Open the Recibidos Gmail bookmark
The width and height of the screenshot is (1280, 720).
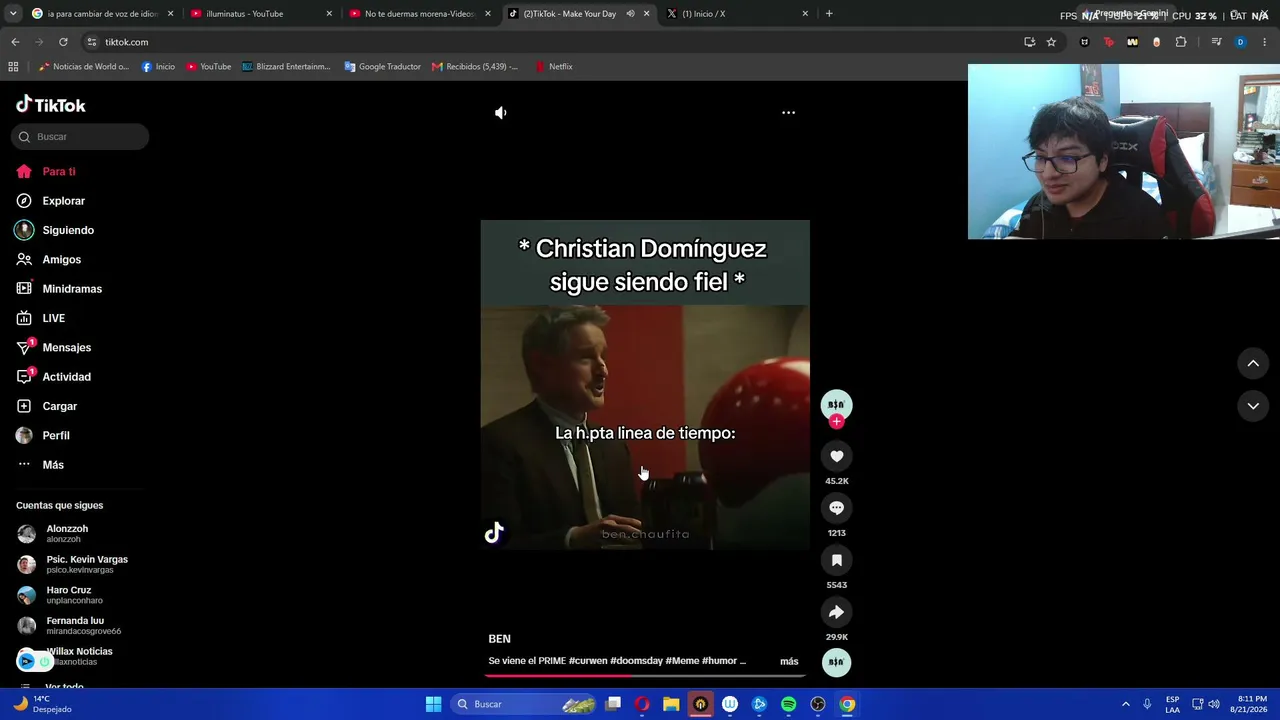475,67
